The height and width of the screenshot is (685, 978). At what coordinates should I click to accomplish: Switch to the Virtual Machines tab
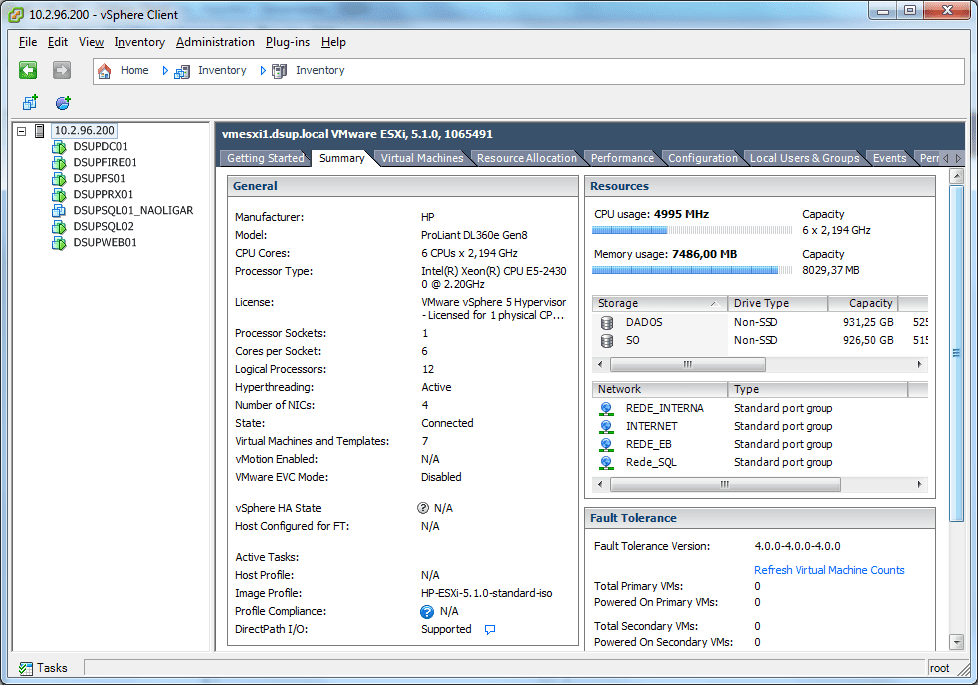(x=422, y=158)
